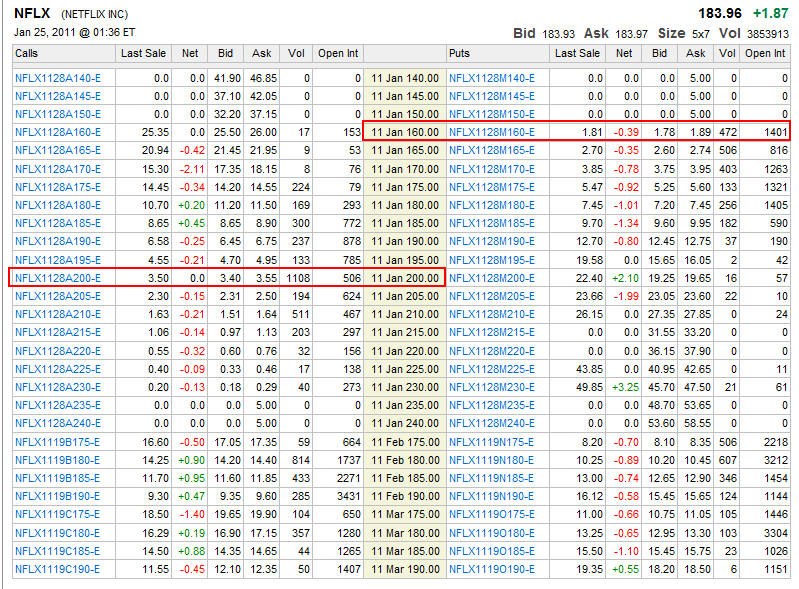Select the 11 Jan 200.00 strike cell
The width and height of the screenshot is (799, 589).
(404, 277)
